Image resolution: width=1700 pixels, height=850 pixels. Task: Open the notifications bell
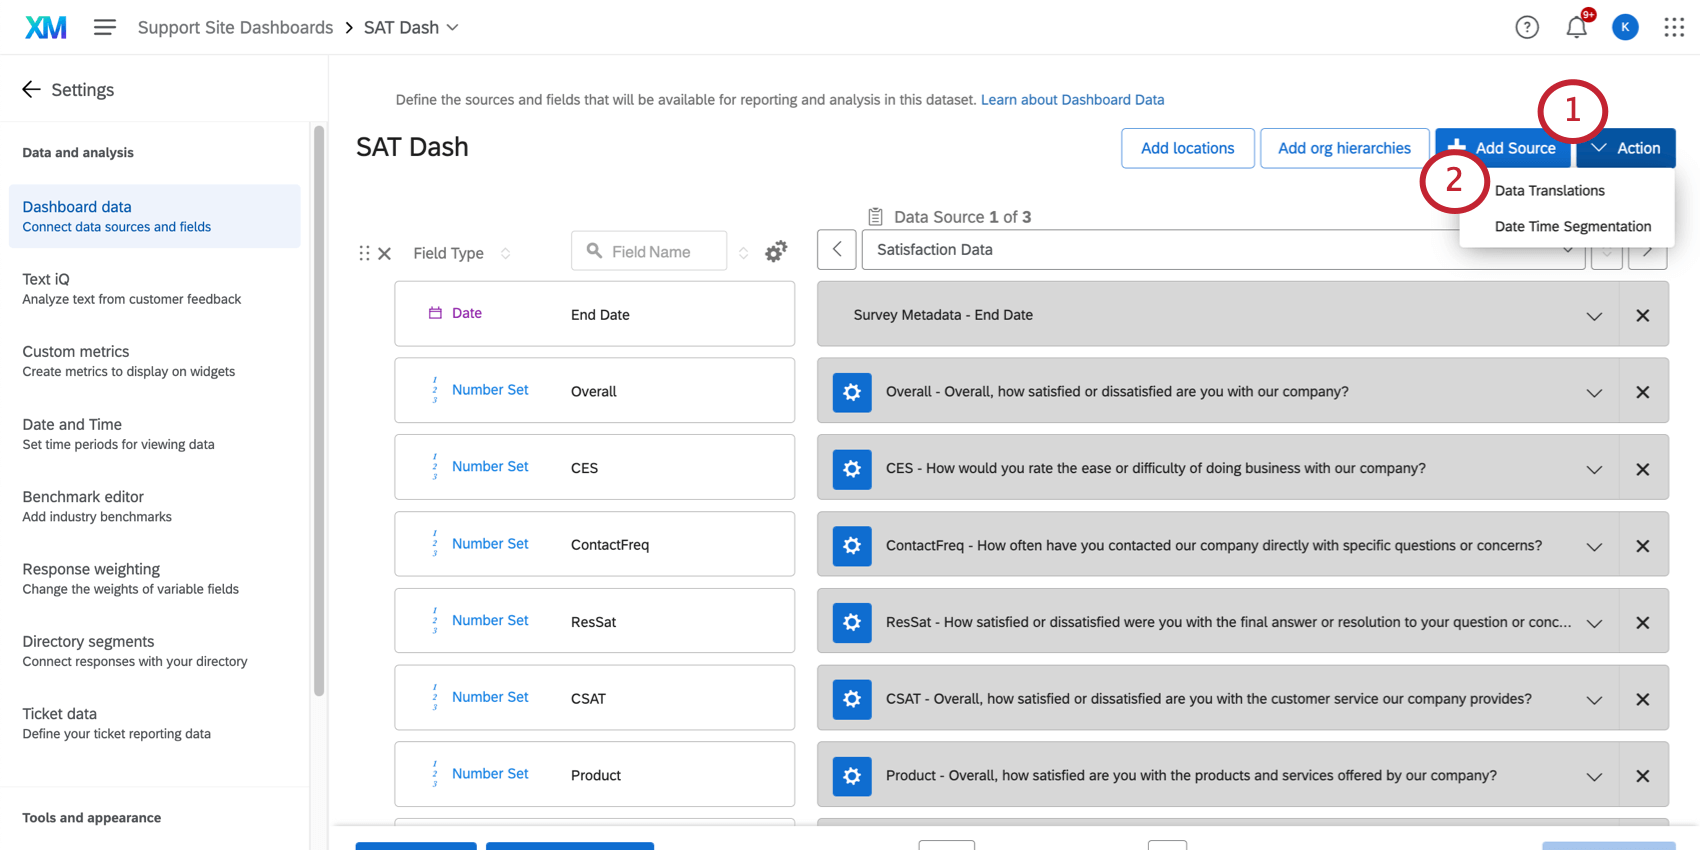tap(1576, 27)
